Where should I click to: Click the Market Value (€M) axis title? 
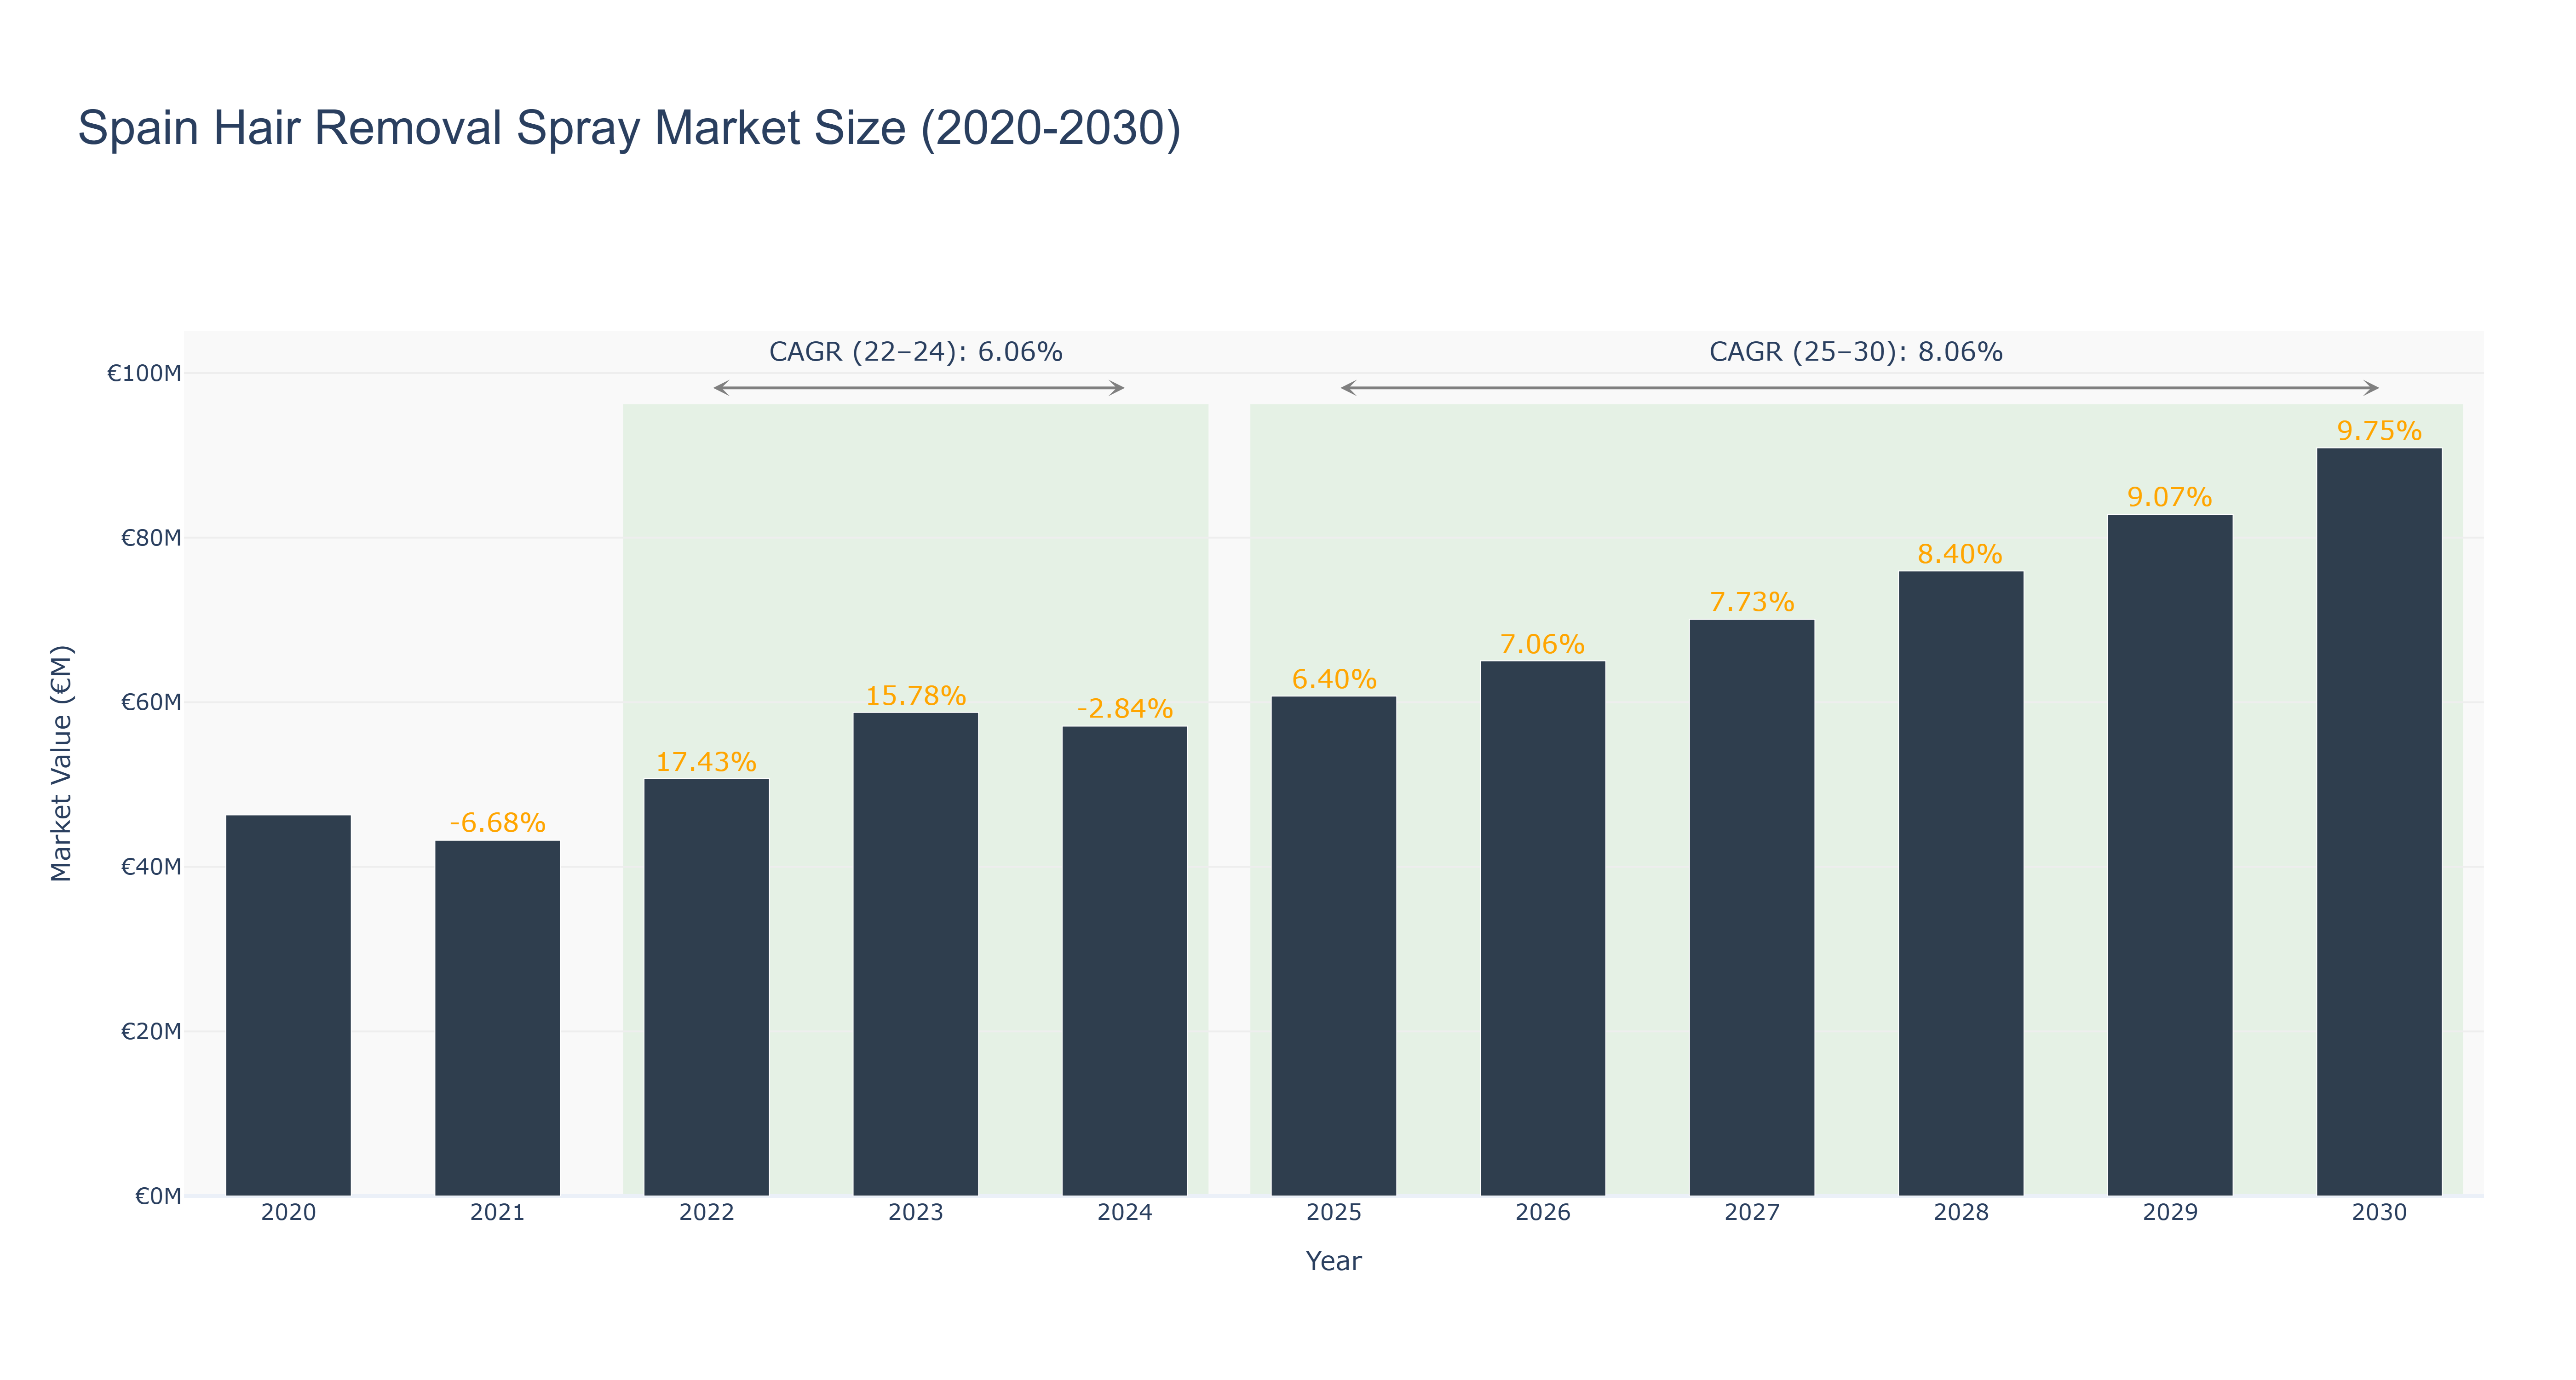coord(62,763)
